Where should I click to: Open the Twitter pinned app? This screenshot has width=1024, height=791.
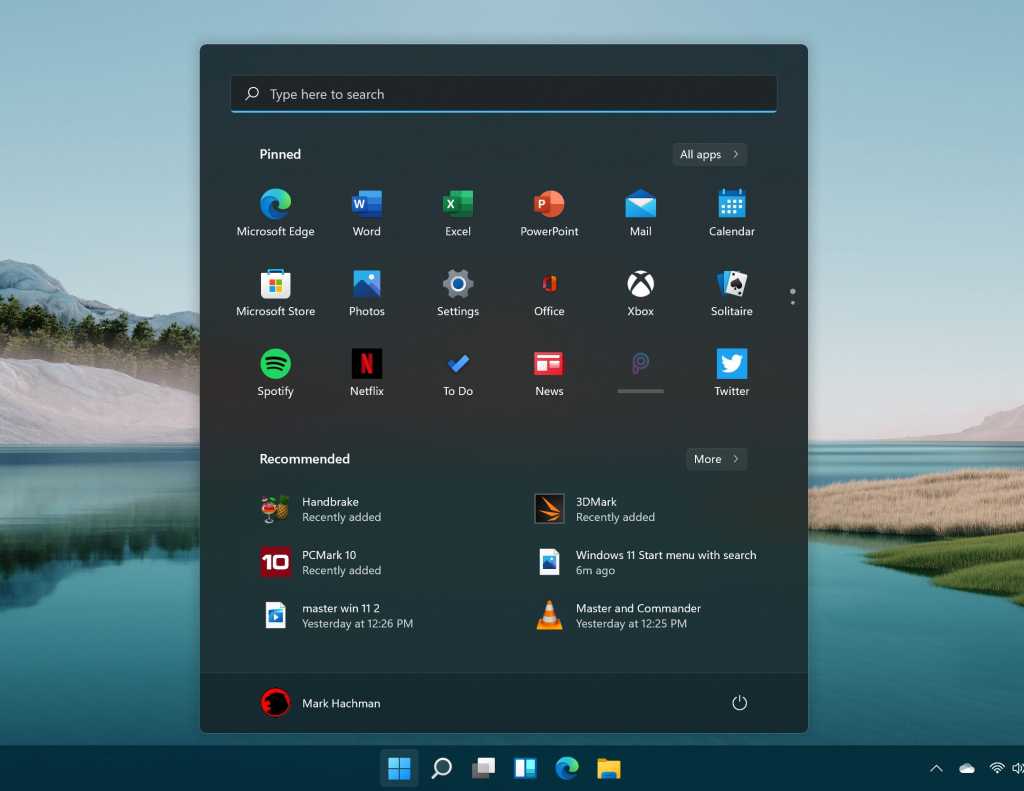click(731, 372)
